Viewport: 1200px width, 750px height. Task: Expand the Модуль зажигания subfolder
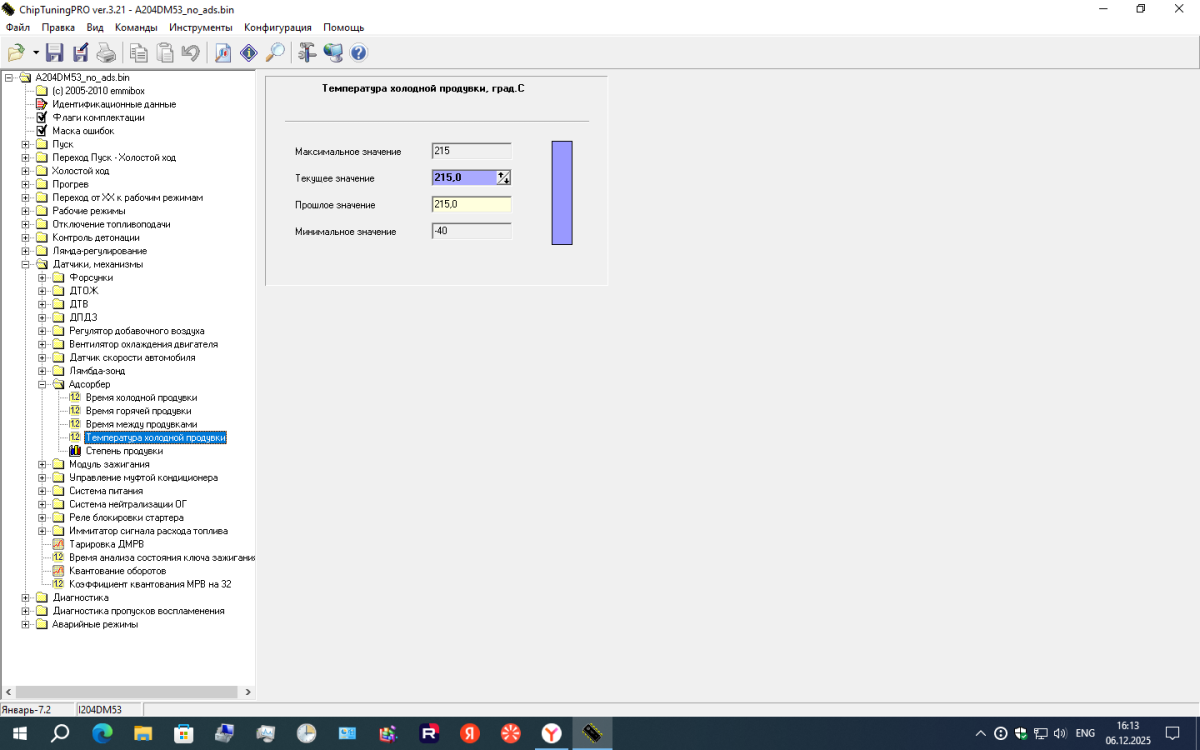click(43, 464)
